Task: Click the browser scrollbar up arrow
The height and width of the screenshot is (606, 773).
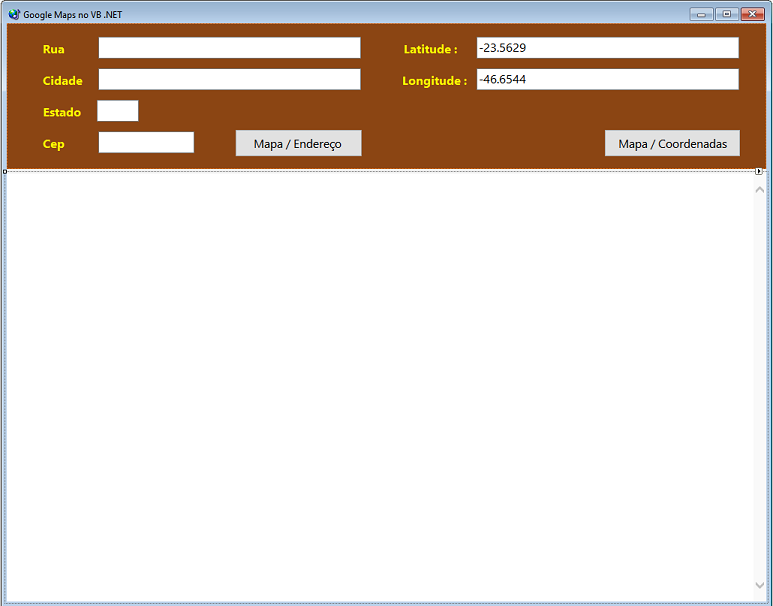Action: [x=760, y=190]
